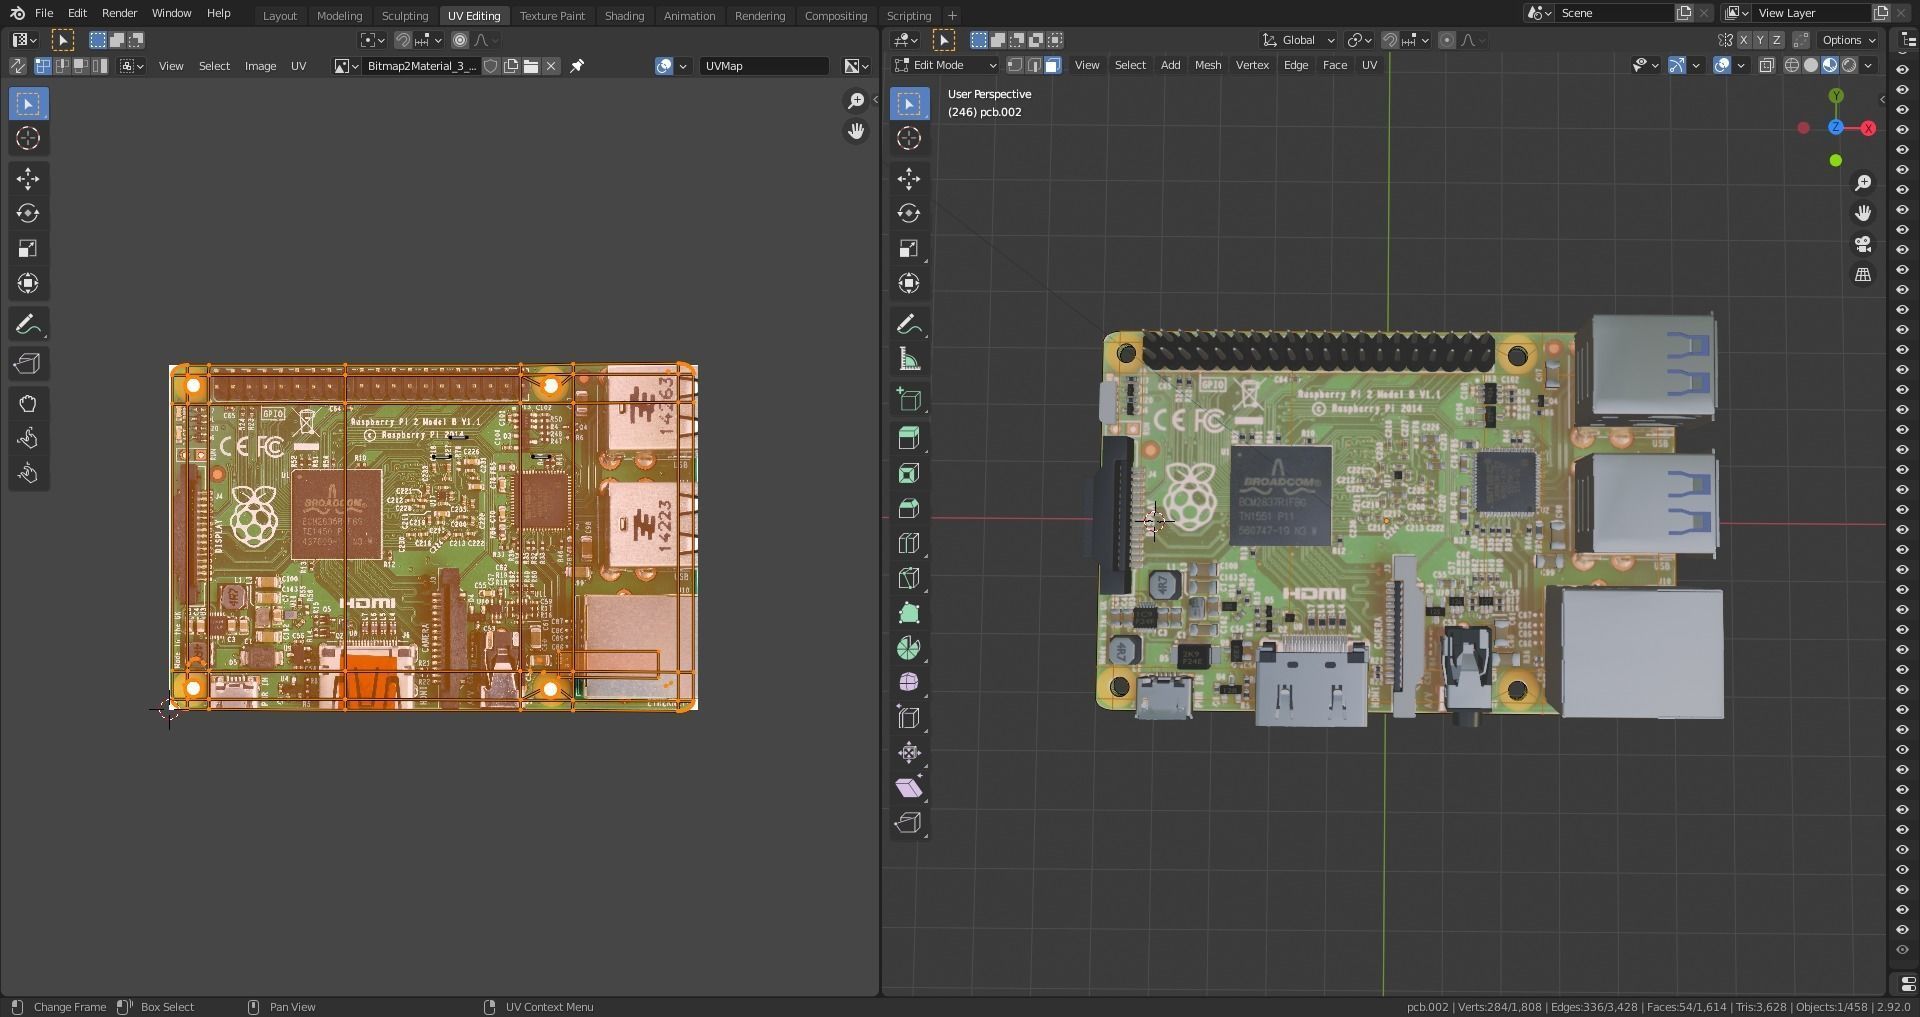Toggle snapping magnet in UV editor header
1920x1017 pixels.
click(403, 40)
